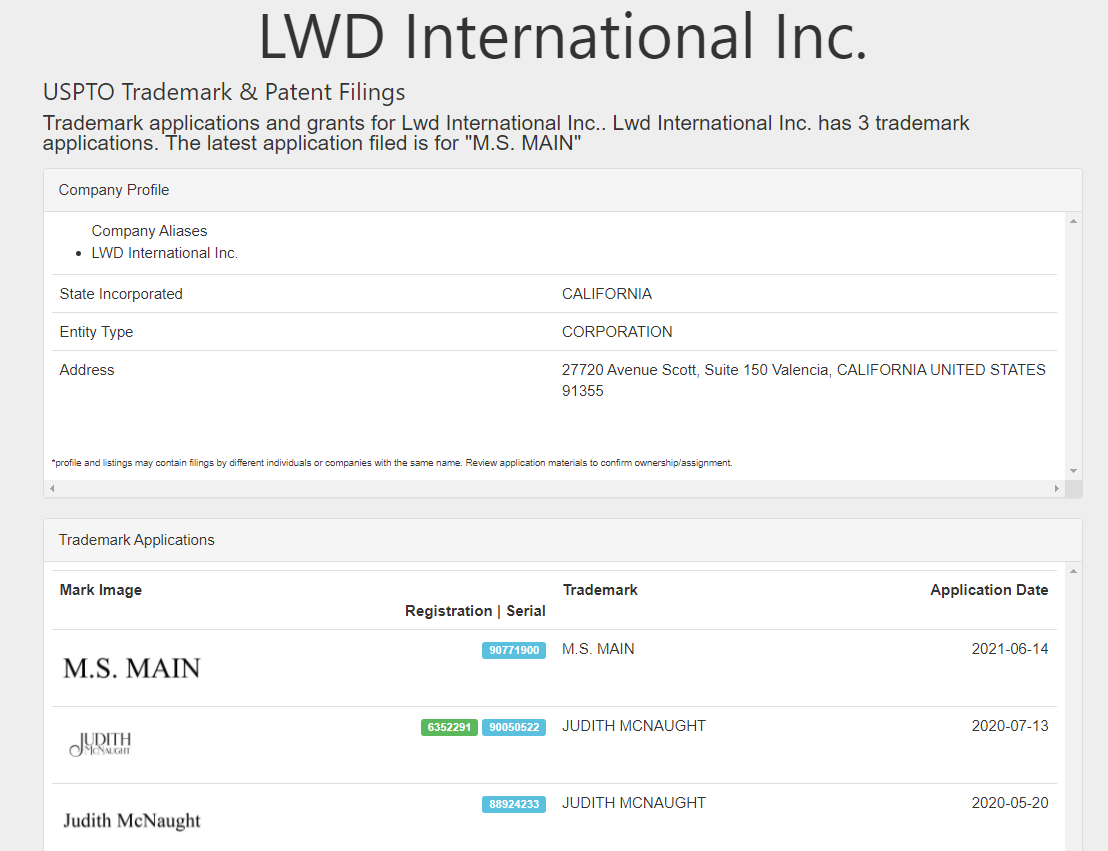1108x851 pixels.
Task: Open JUDITH MCNAUGHT trademark filed 2020-05-20
Action: 634,803
